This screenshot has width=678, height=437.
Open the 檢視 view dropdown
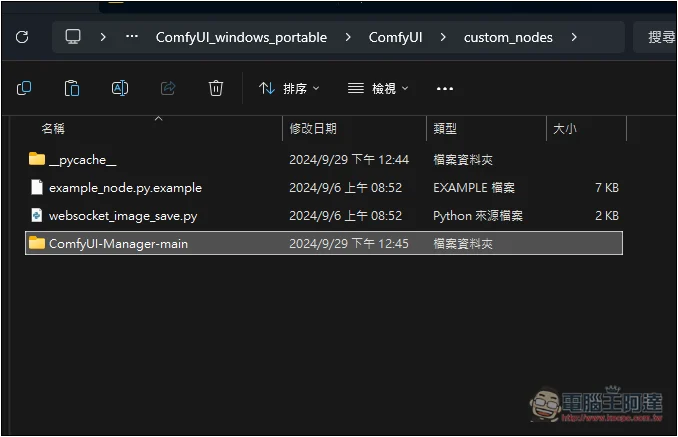[378, 88]
